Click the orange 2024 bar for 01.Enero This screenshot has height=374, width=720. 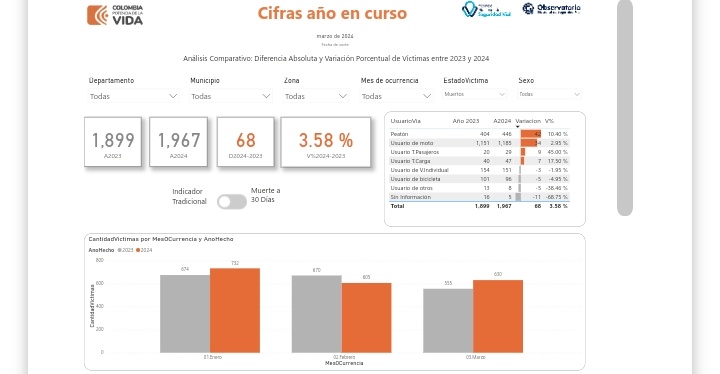tap(235, 311)
